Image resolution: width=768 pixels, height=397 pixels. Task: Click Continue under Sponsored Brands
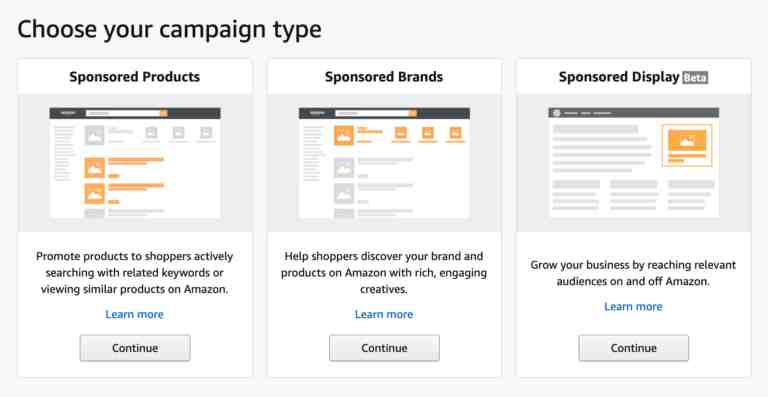point(384,348)
